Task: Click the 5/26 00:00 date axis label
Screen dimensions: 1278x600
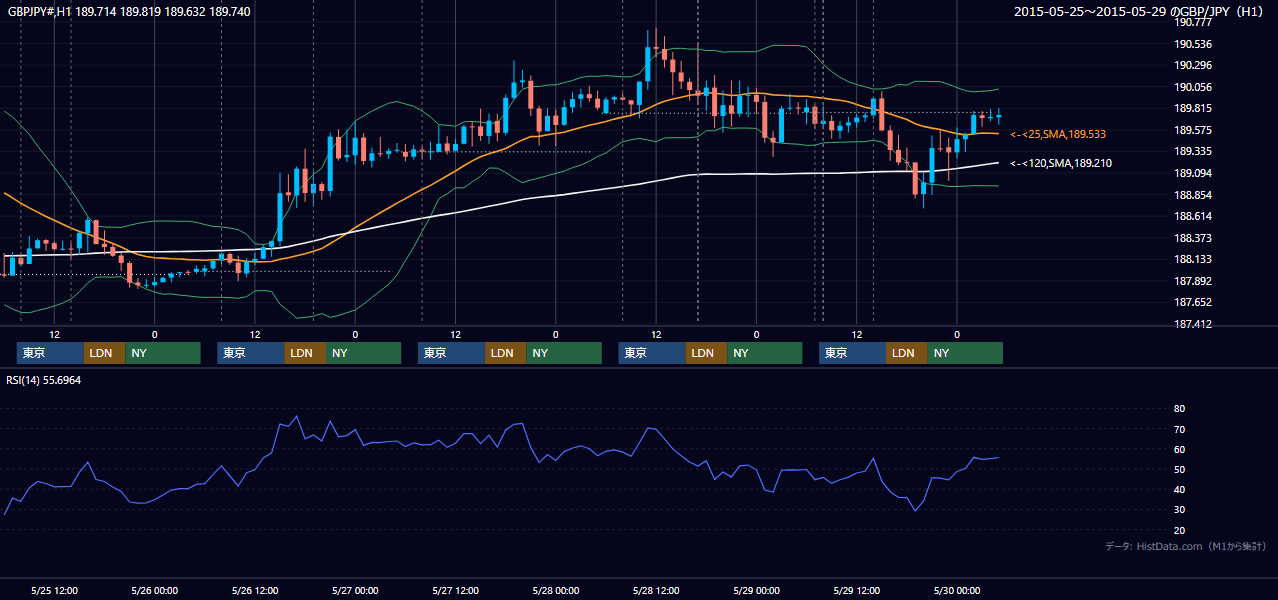Action: [x=154, y=591]
